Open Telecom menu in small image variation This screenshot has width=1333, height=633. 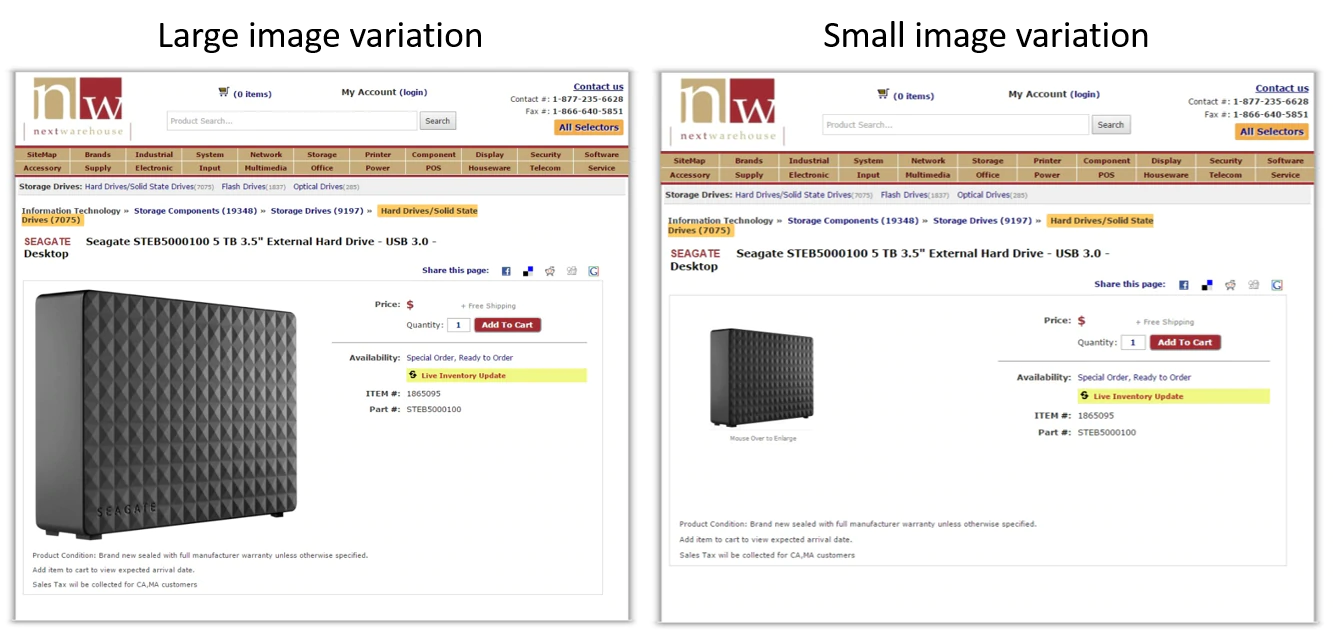[x=1226, y=175]
